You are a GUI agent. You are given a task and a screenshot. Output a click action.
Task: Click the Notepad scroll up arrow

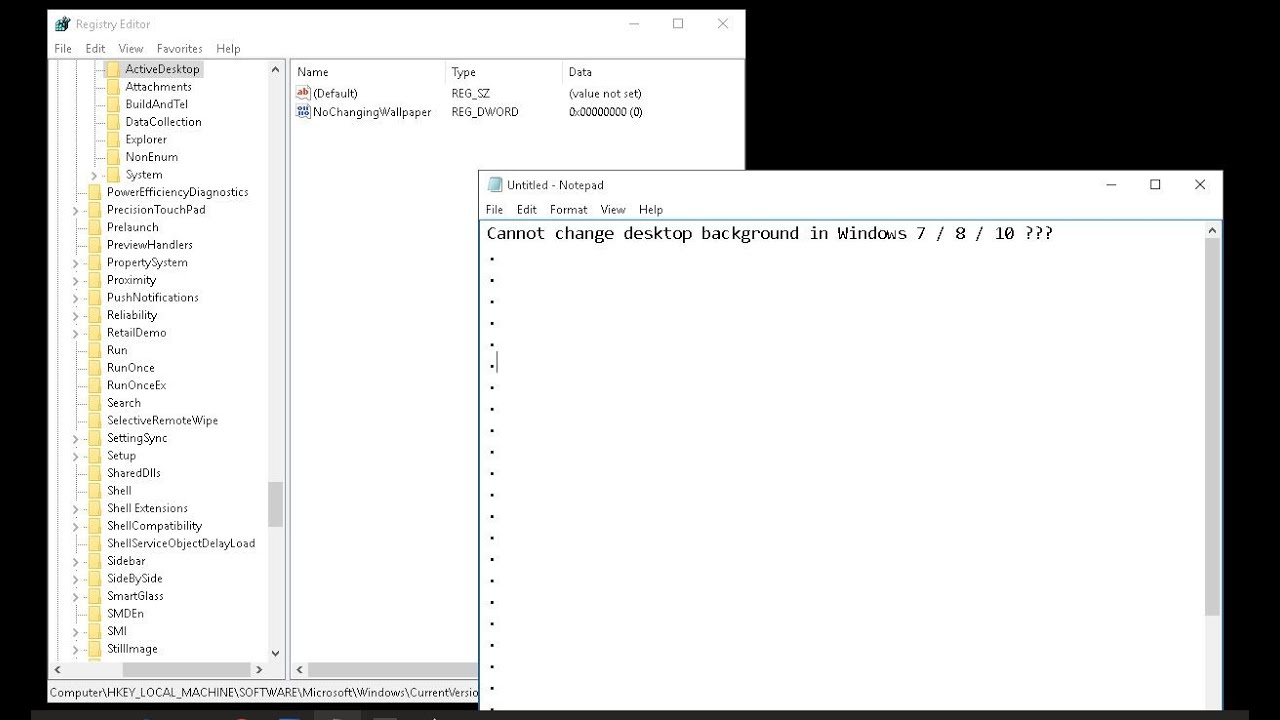[x=1212, y=231]
